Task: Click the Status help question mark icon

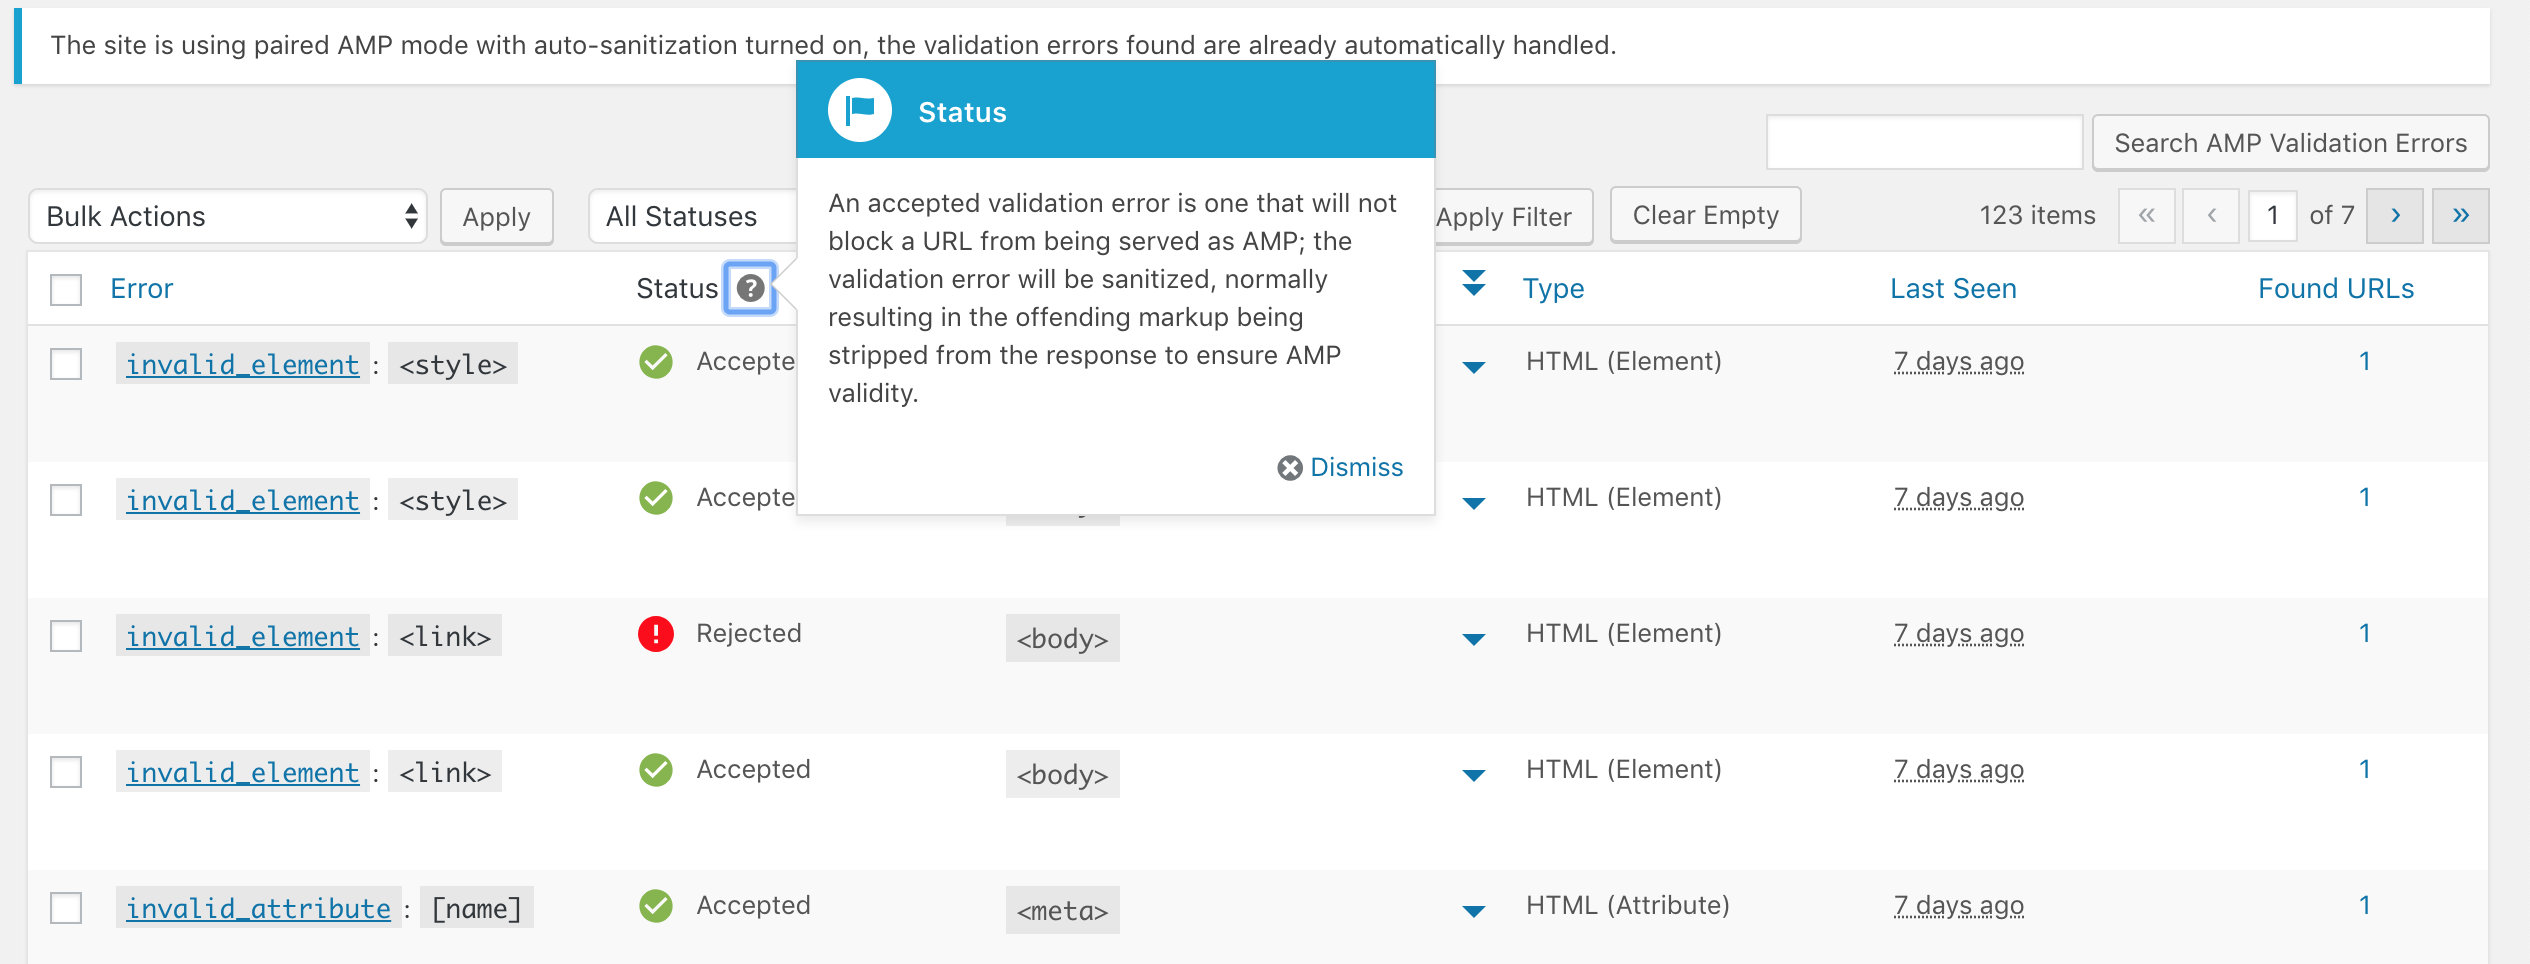Action: tap(750, 288)
